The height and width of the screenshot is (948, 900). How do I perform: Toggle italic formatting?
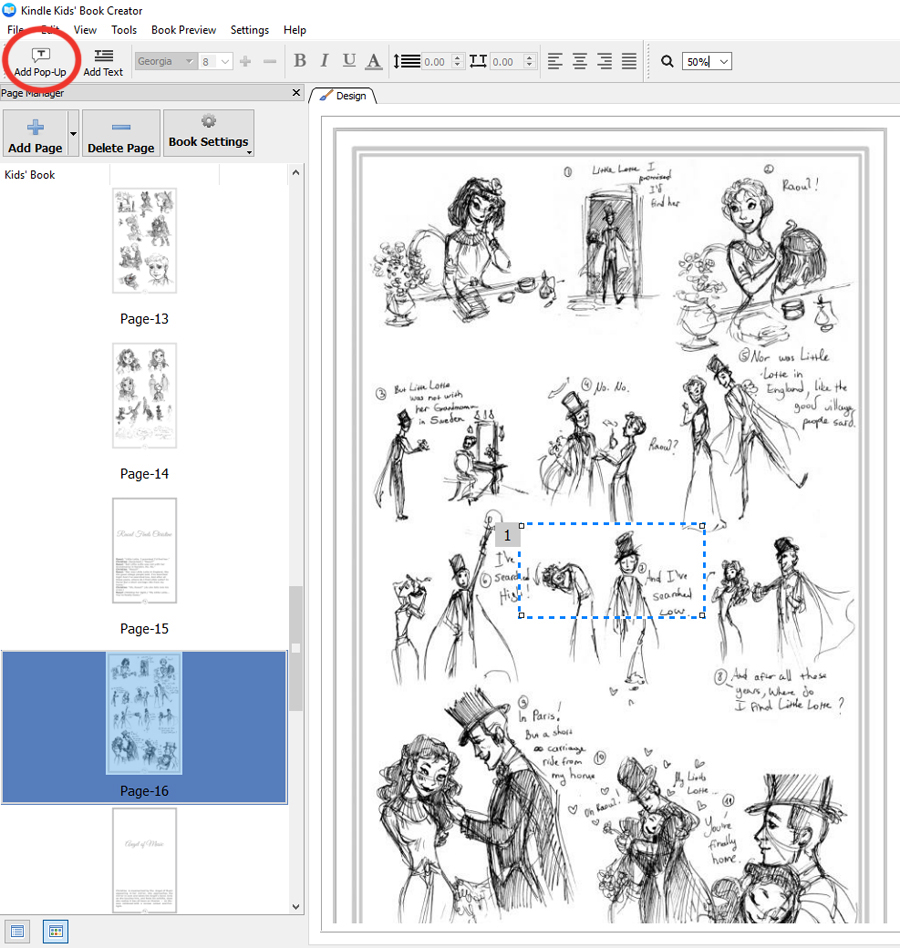[325, 60]
